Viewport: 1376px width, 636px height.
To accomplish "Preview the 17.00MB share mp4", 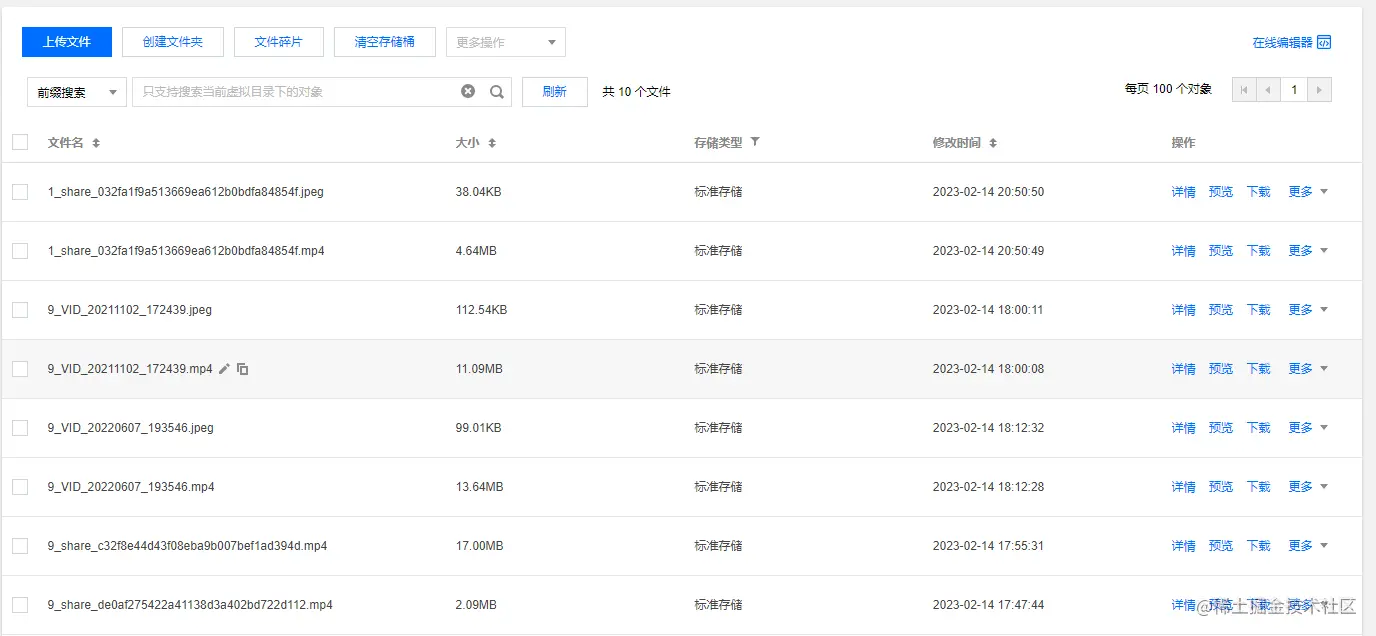I will coord(1221,546).
